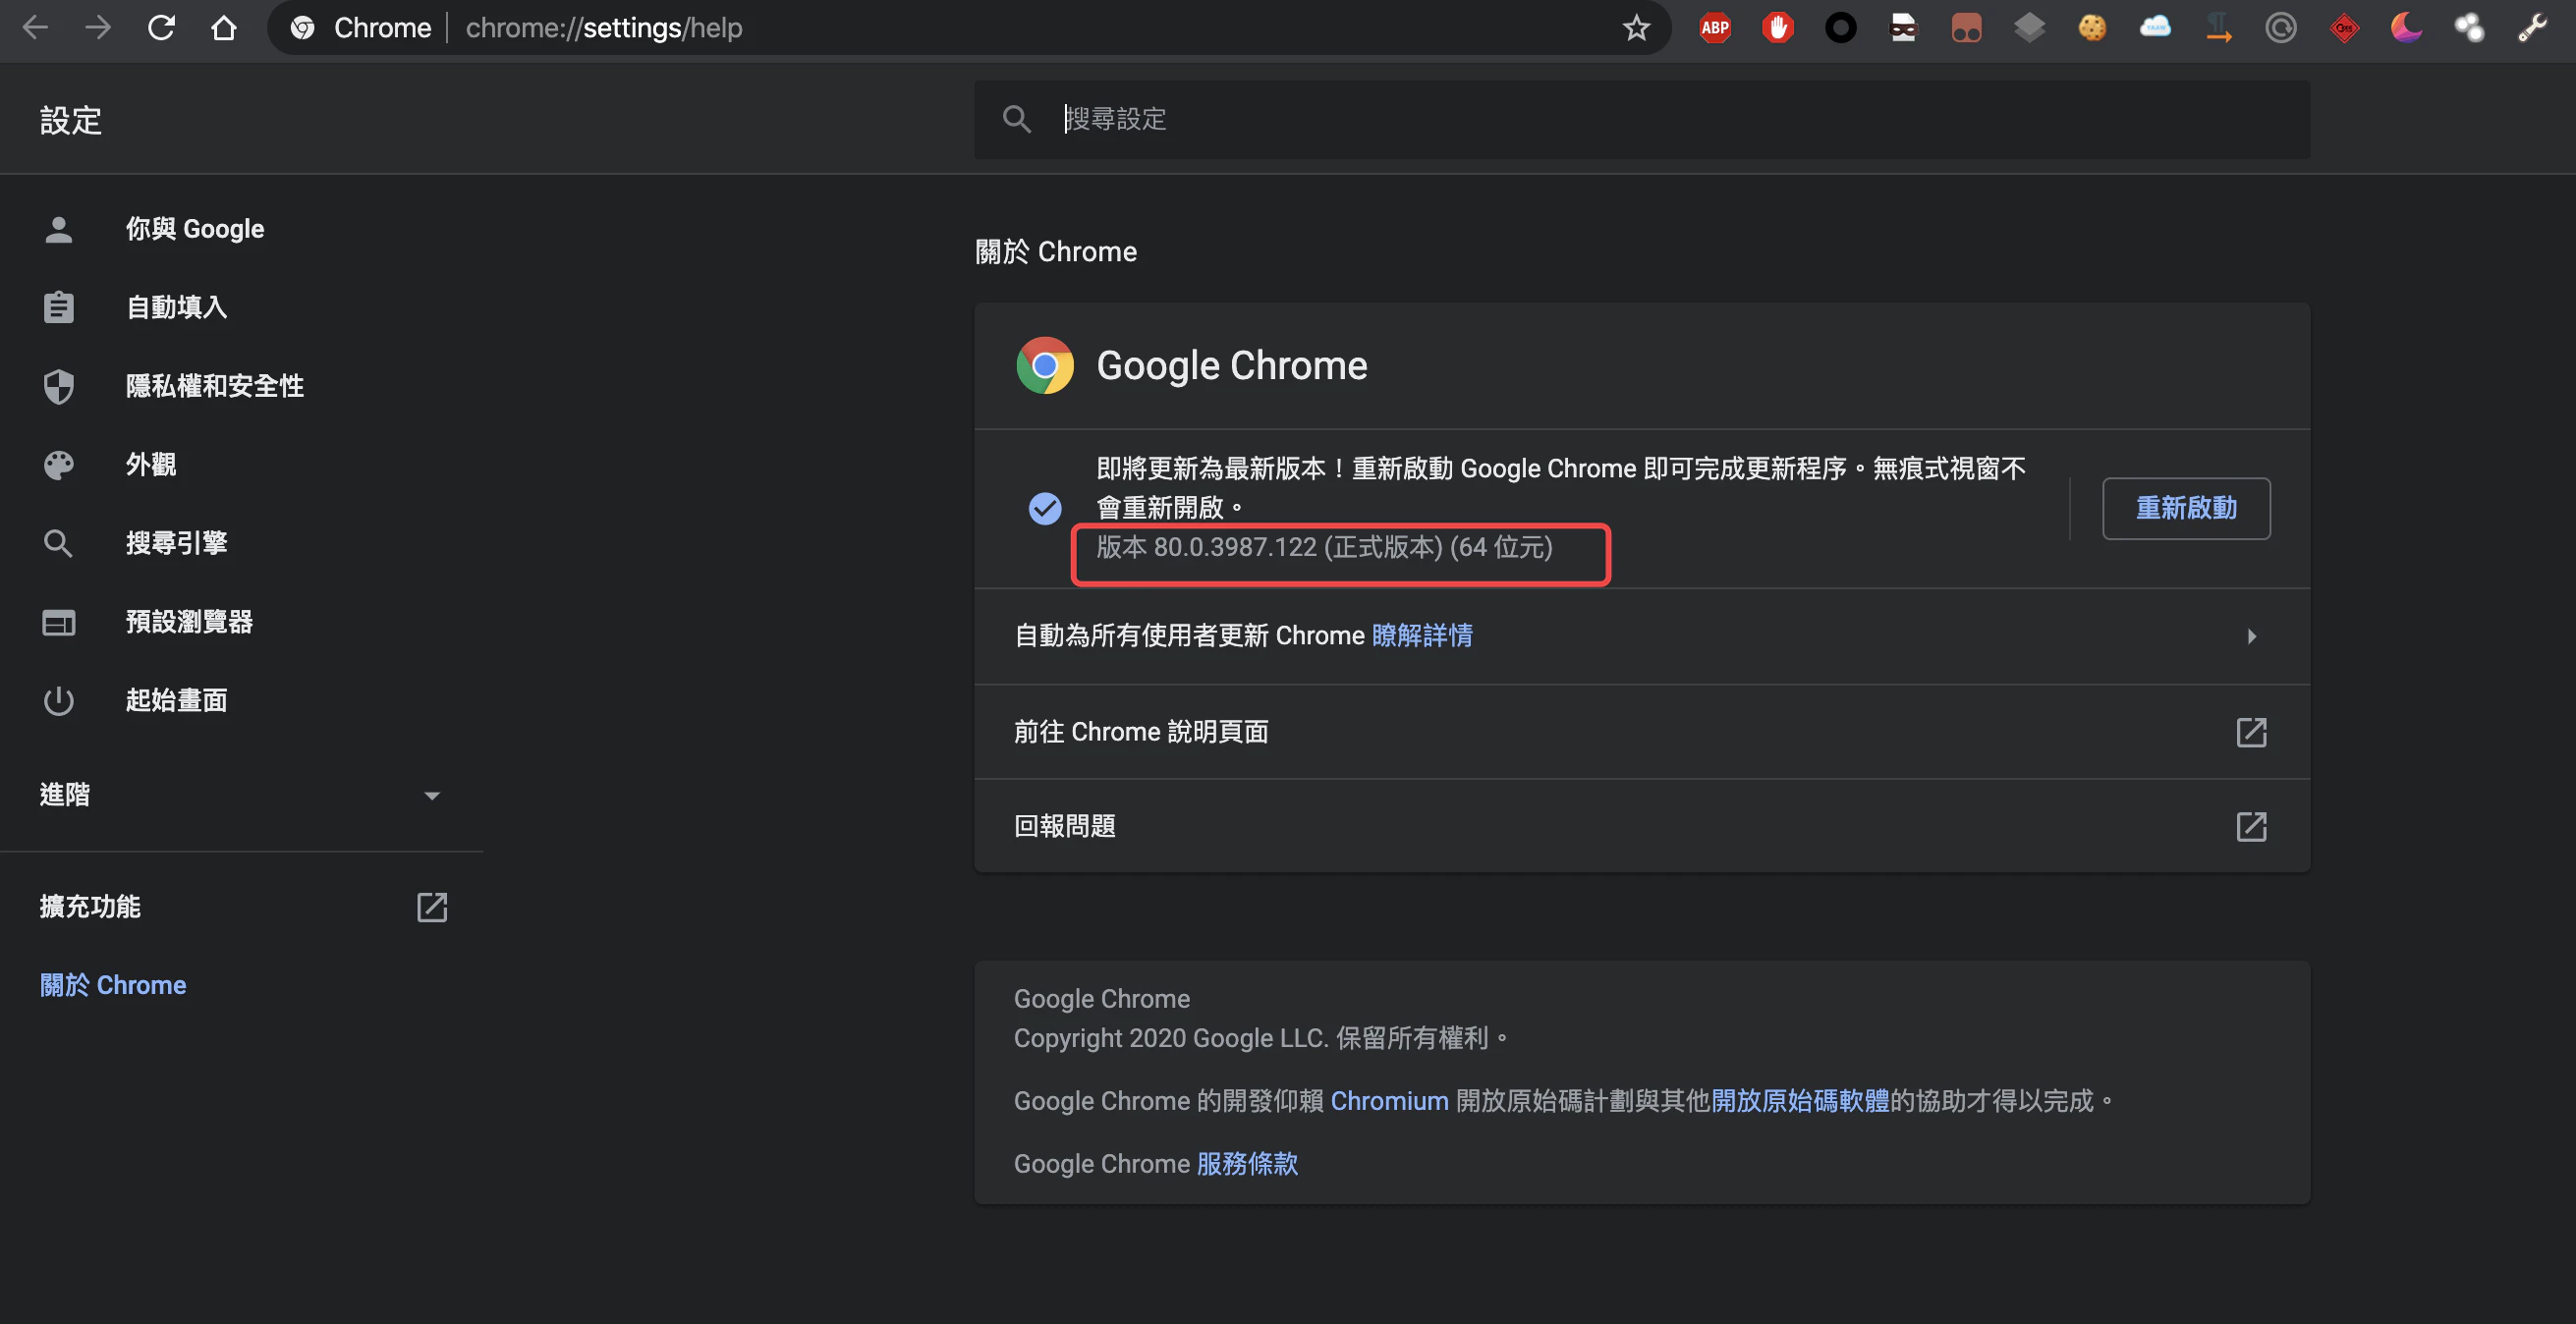2576x1324 pixels.
Task: Open the red stop-hand blocker extension
Action: pos(1778,28)
